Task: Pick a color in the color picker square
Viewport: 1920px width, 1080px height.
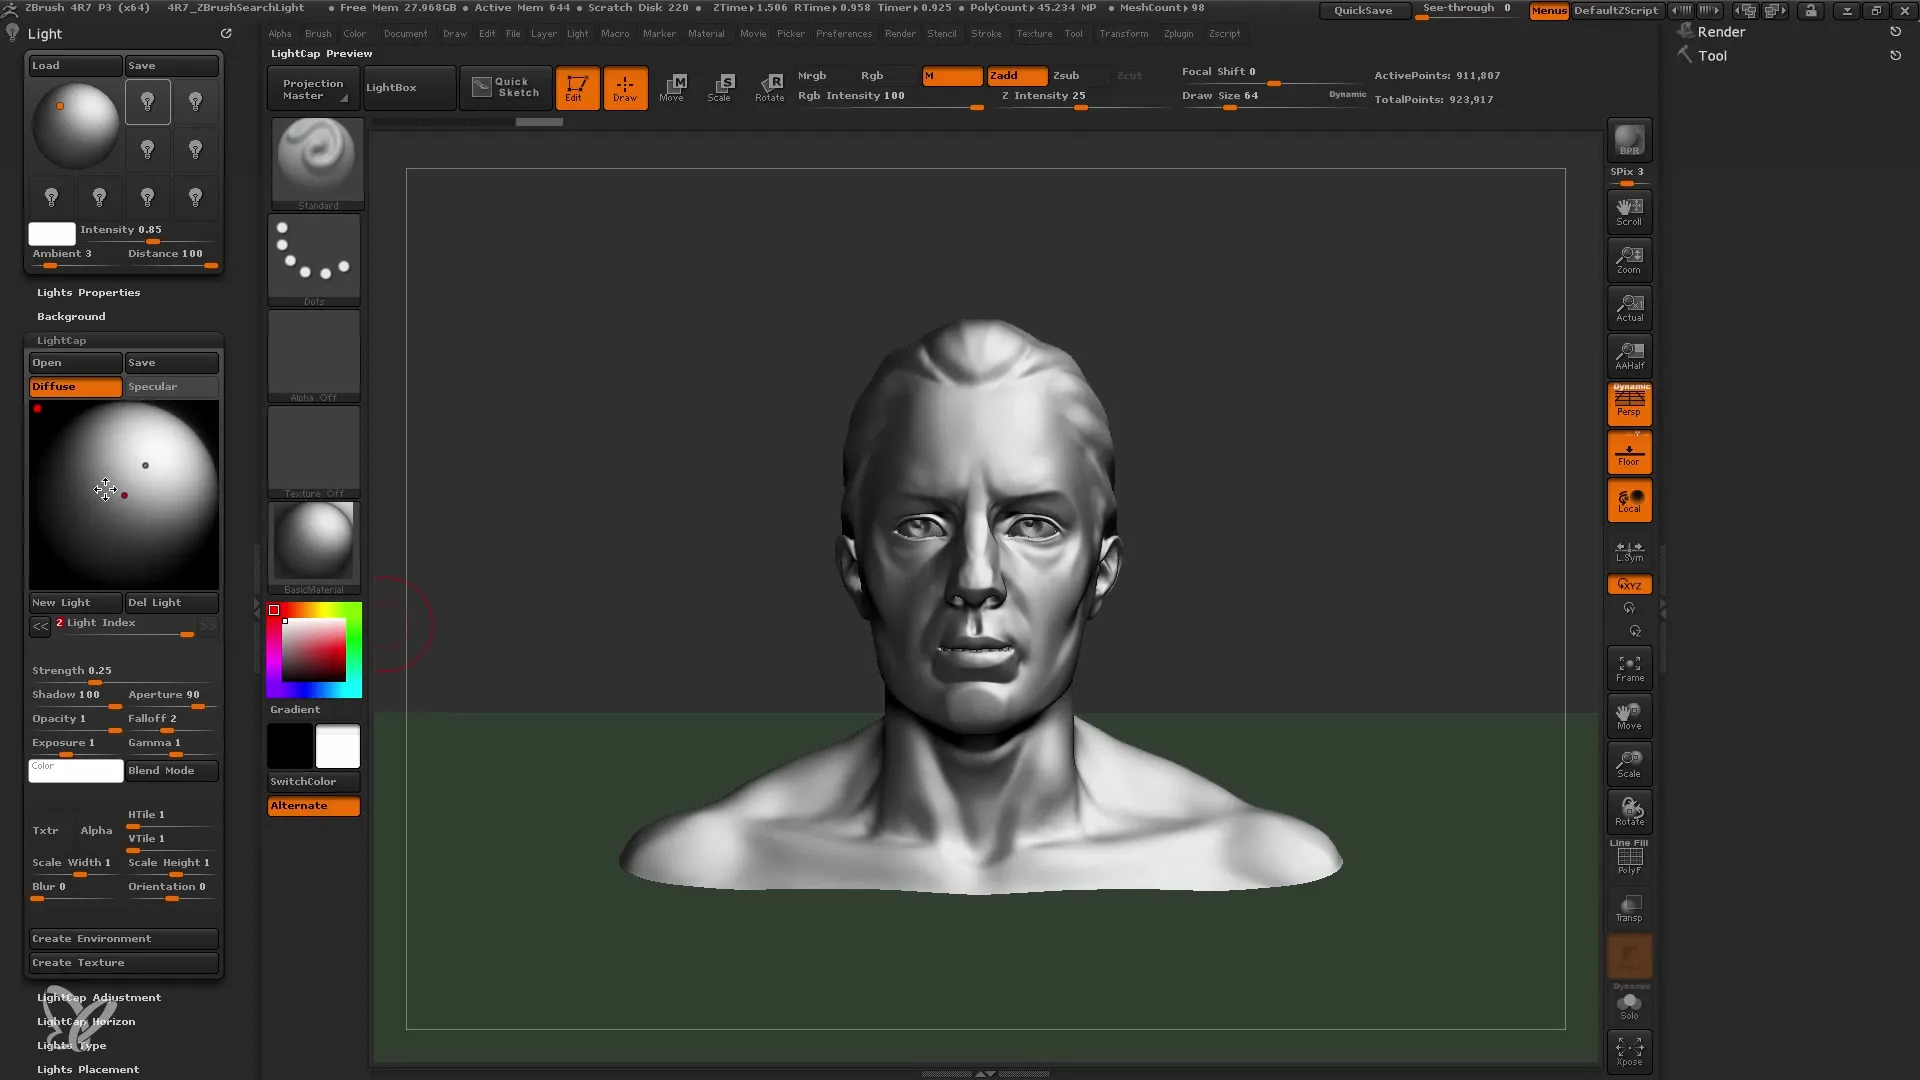Action: (314, 650)
